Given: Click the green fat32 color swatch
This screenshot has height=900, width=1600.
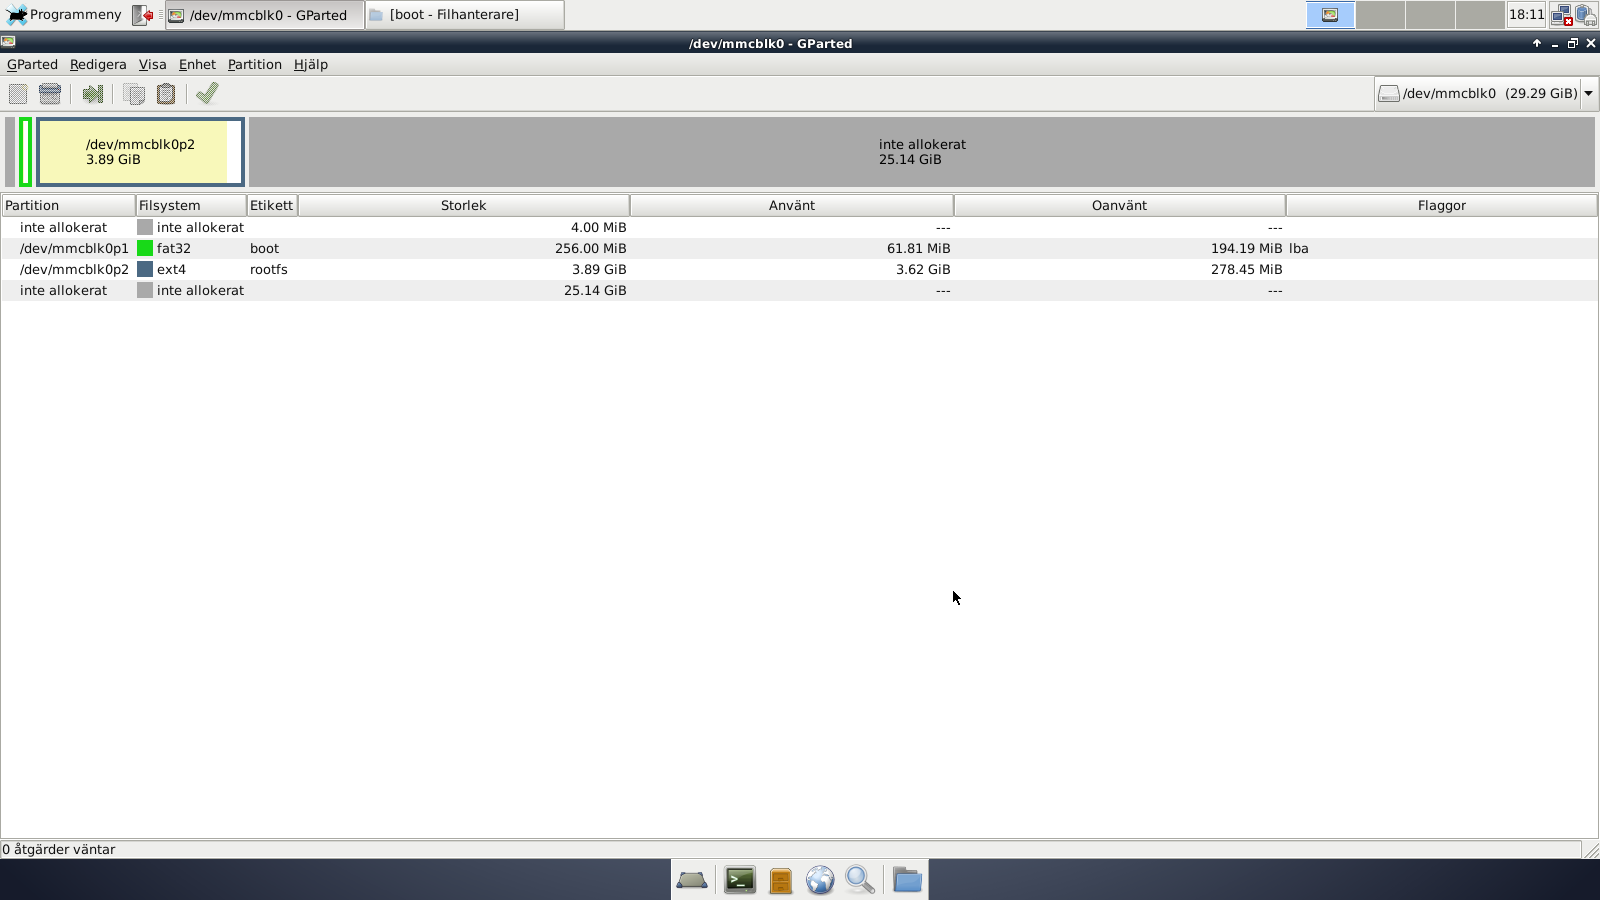Looking at the screenshot, I should [145, 248].
